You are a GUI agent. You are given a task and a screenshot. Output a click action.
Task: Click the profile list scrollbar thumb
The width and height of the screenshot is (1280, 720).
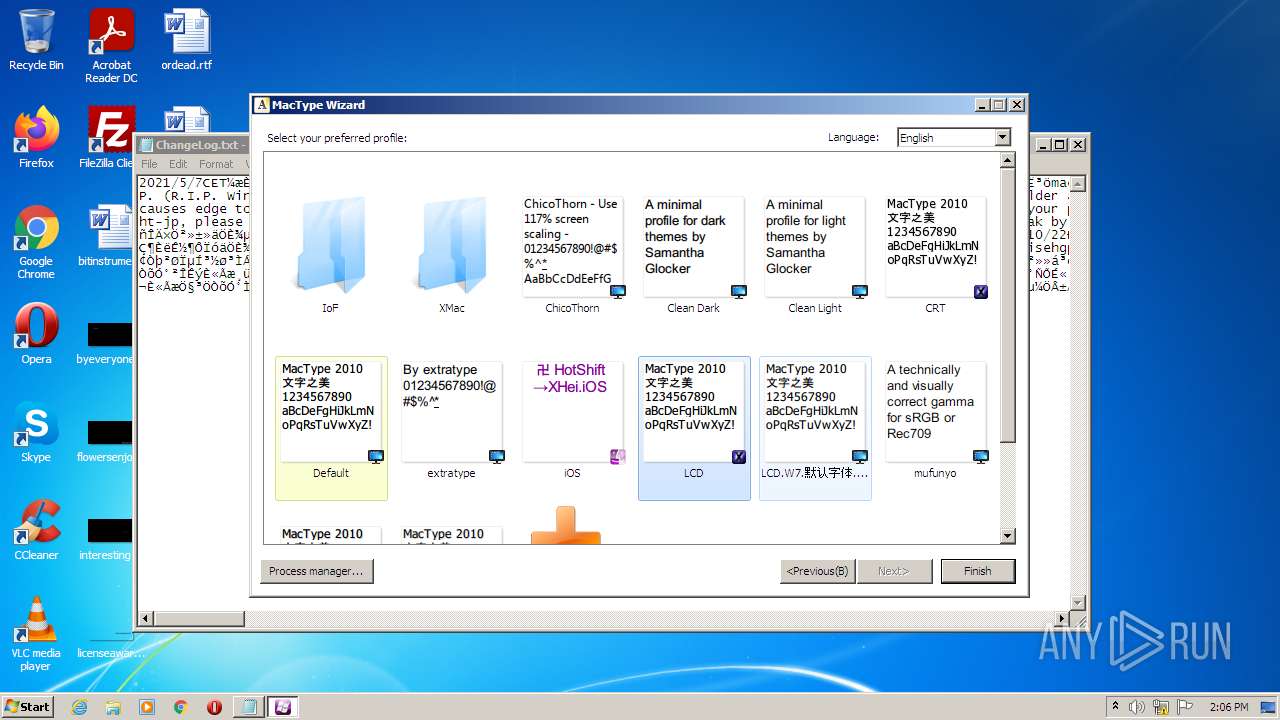[x=1008, y=305]
